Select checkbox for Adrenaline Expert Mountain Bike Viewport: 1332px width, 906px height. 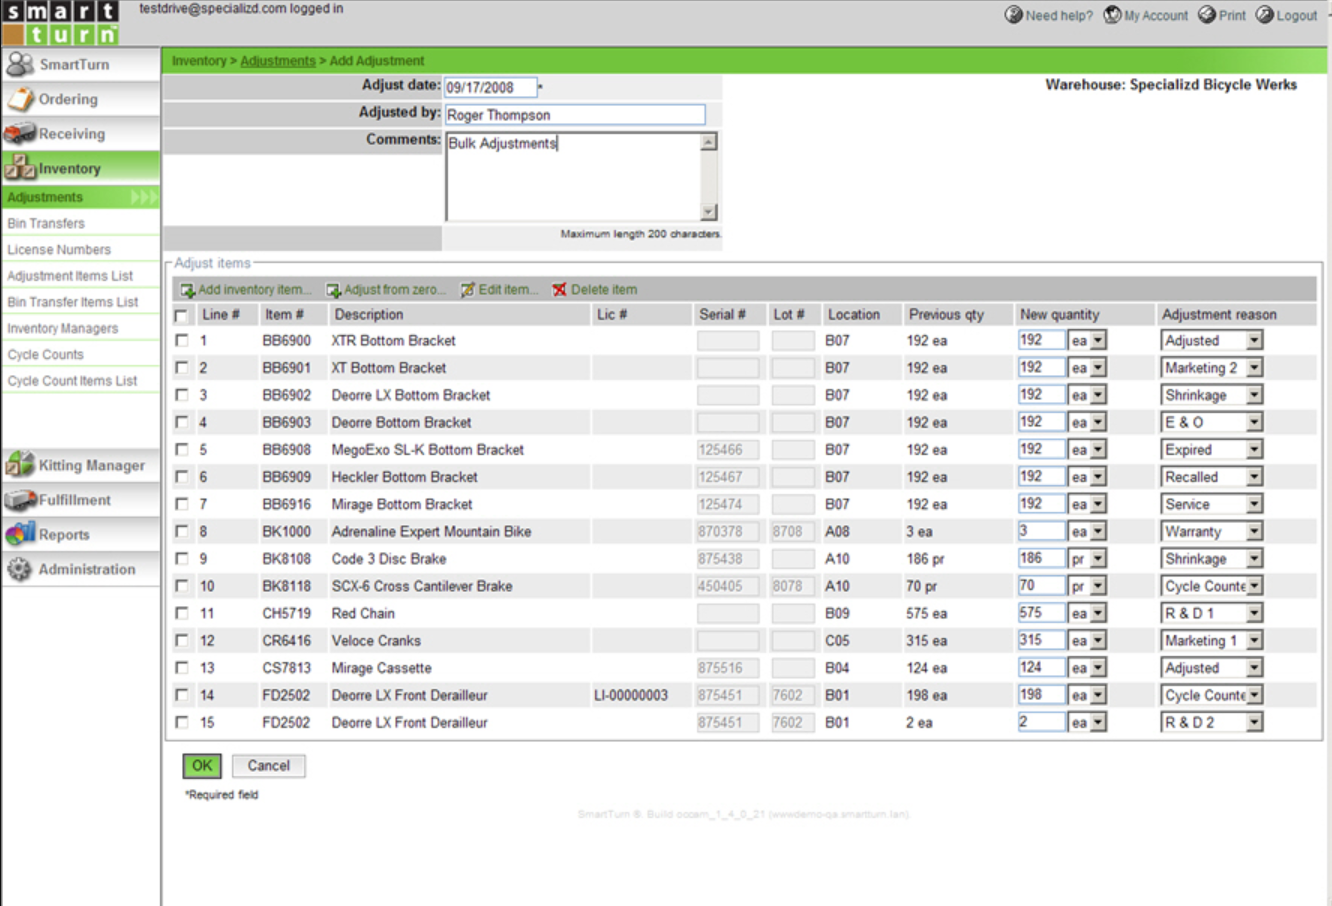click(181, 532)
